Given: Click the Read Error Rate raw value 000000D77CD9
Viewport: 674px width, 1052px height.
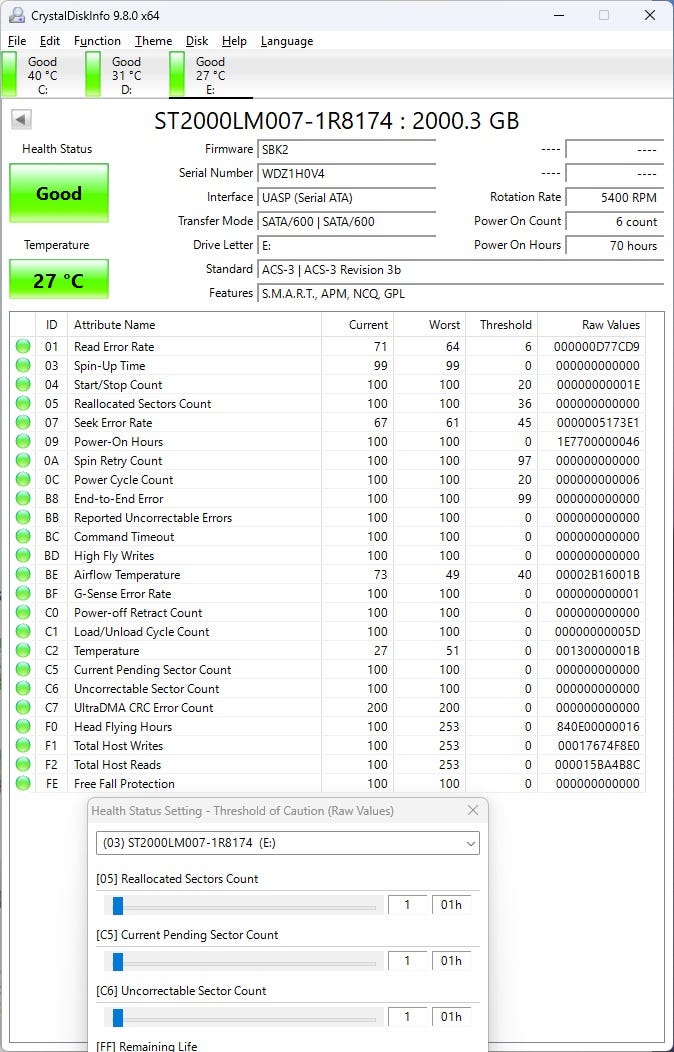Looking at the screenshot, I should pyautogui.click(x=597, y=347).
